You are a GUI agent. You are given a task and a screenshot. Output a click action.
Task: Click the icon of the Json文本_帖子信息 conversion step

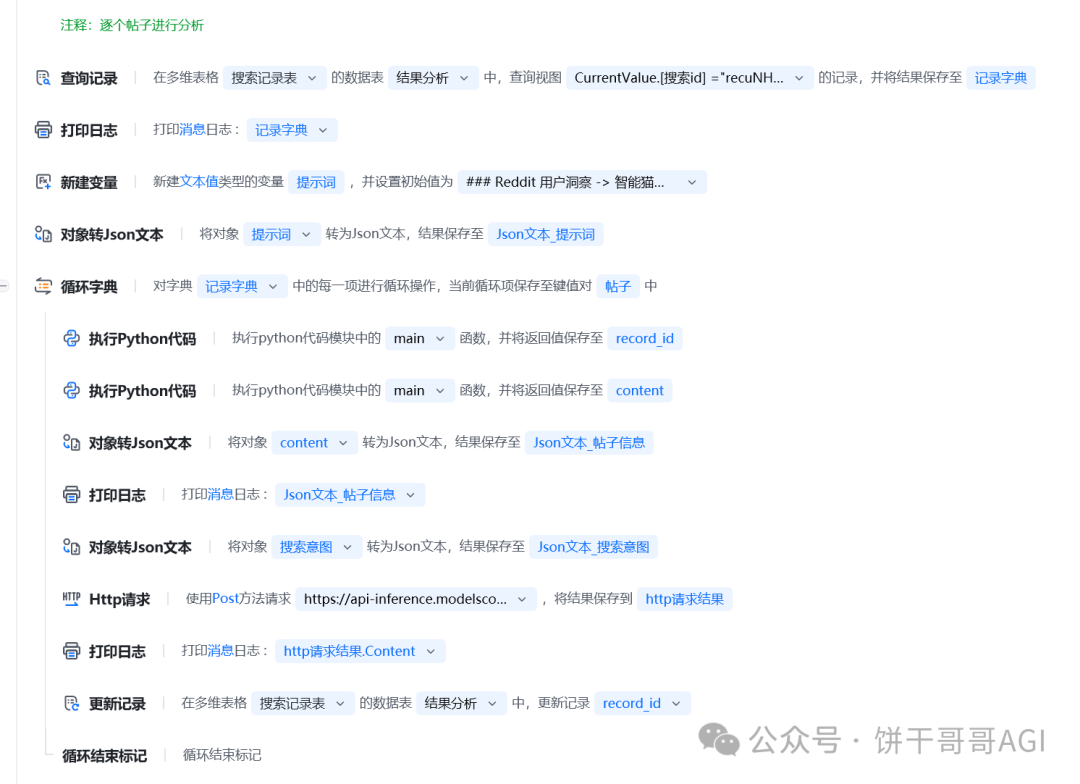(x=72, y=442)
